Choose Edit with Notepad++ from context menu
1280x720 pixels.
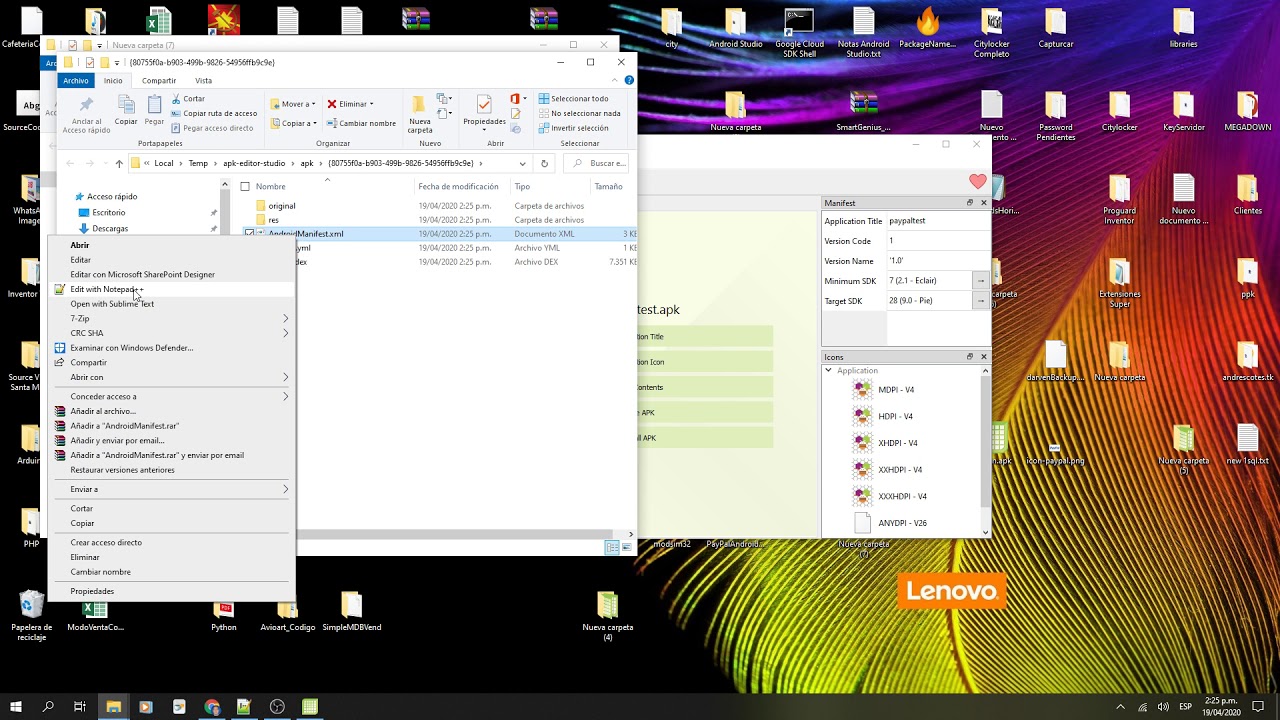click(106, 289)
